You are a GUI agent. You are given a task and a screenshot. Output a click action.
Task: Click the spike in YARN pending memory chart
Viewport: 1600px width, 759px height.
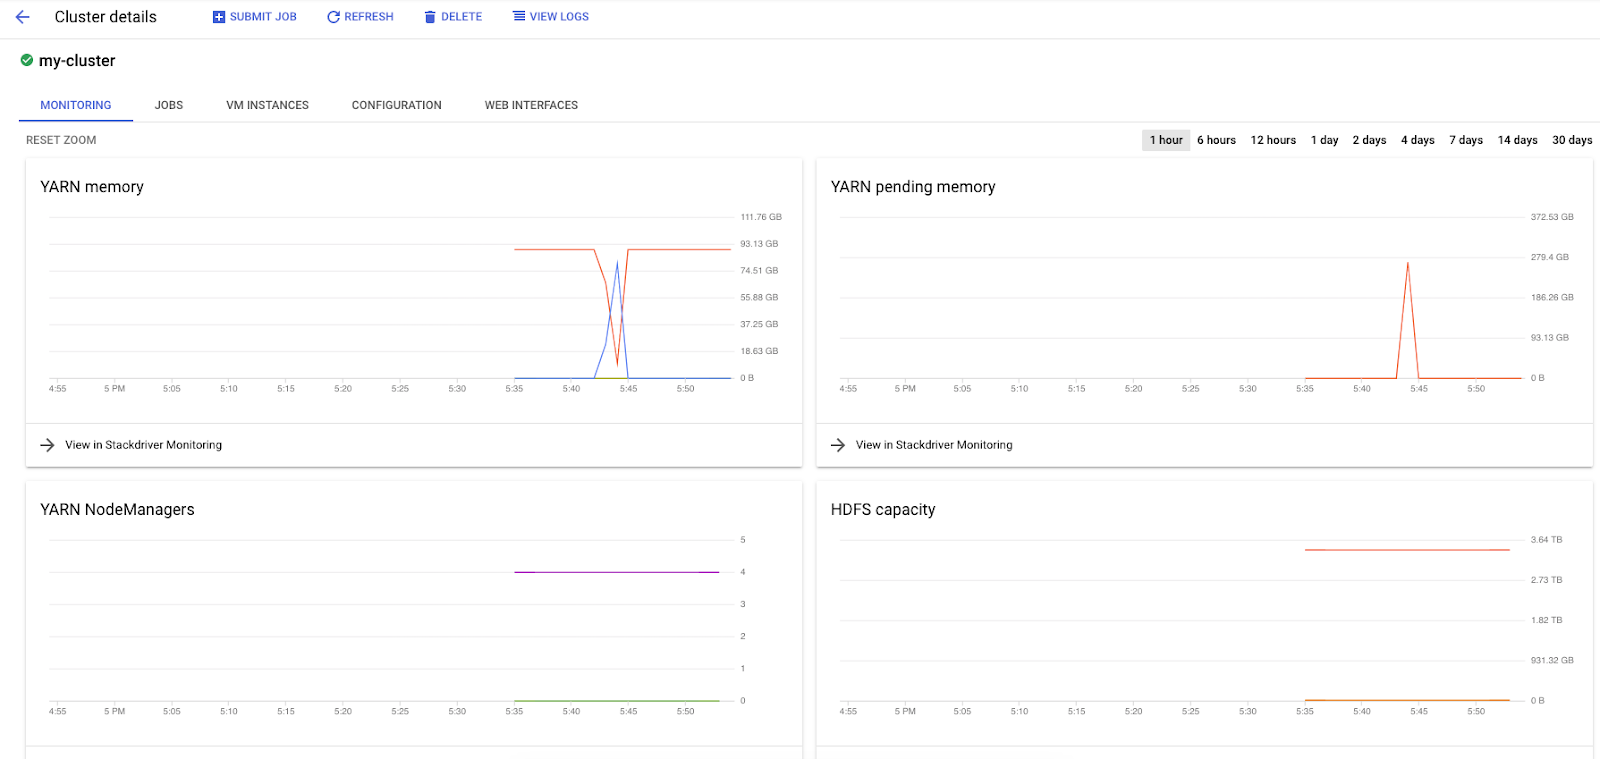pos(1408,266)
